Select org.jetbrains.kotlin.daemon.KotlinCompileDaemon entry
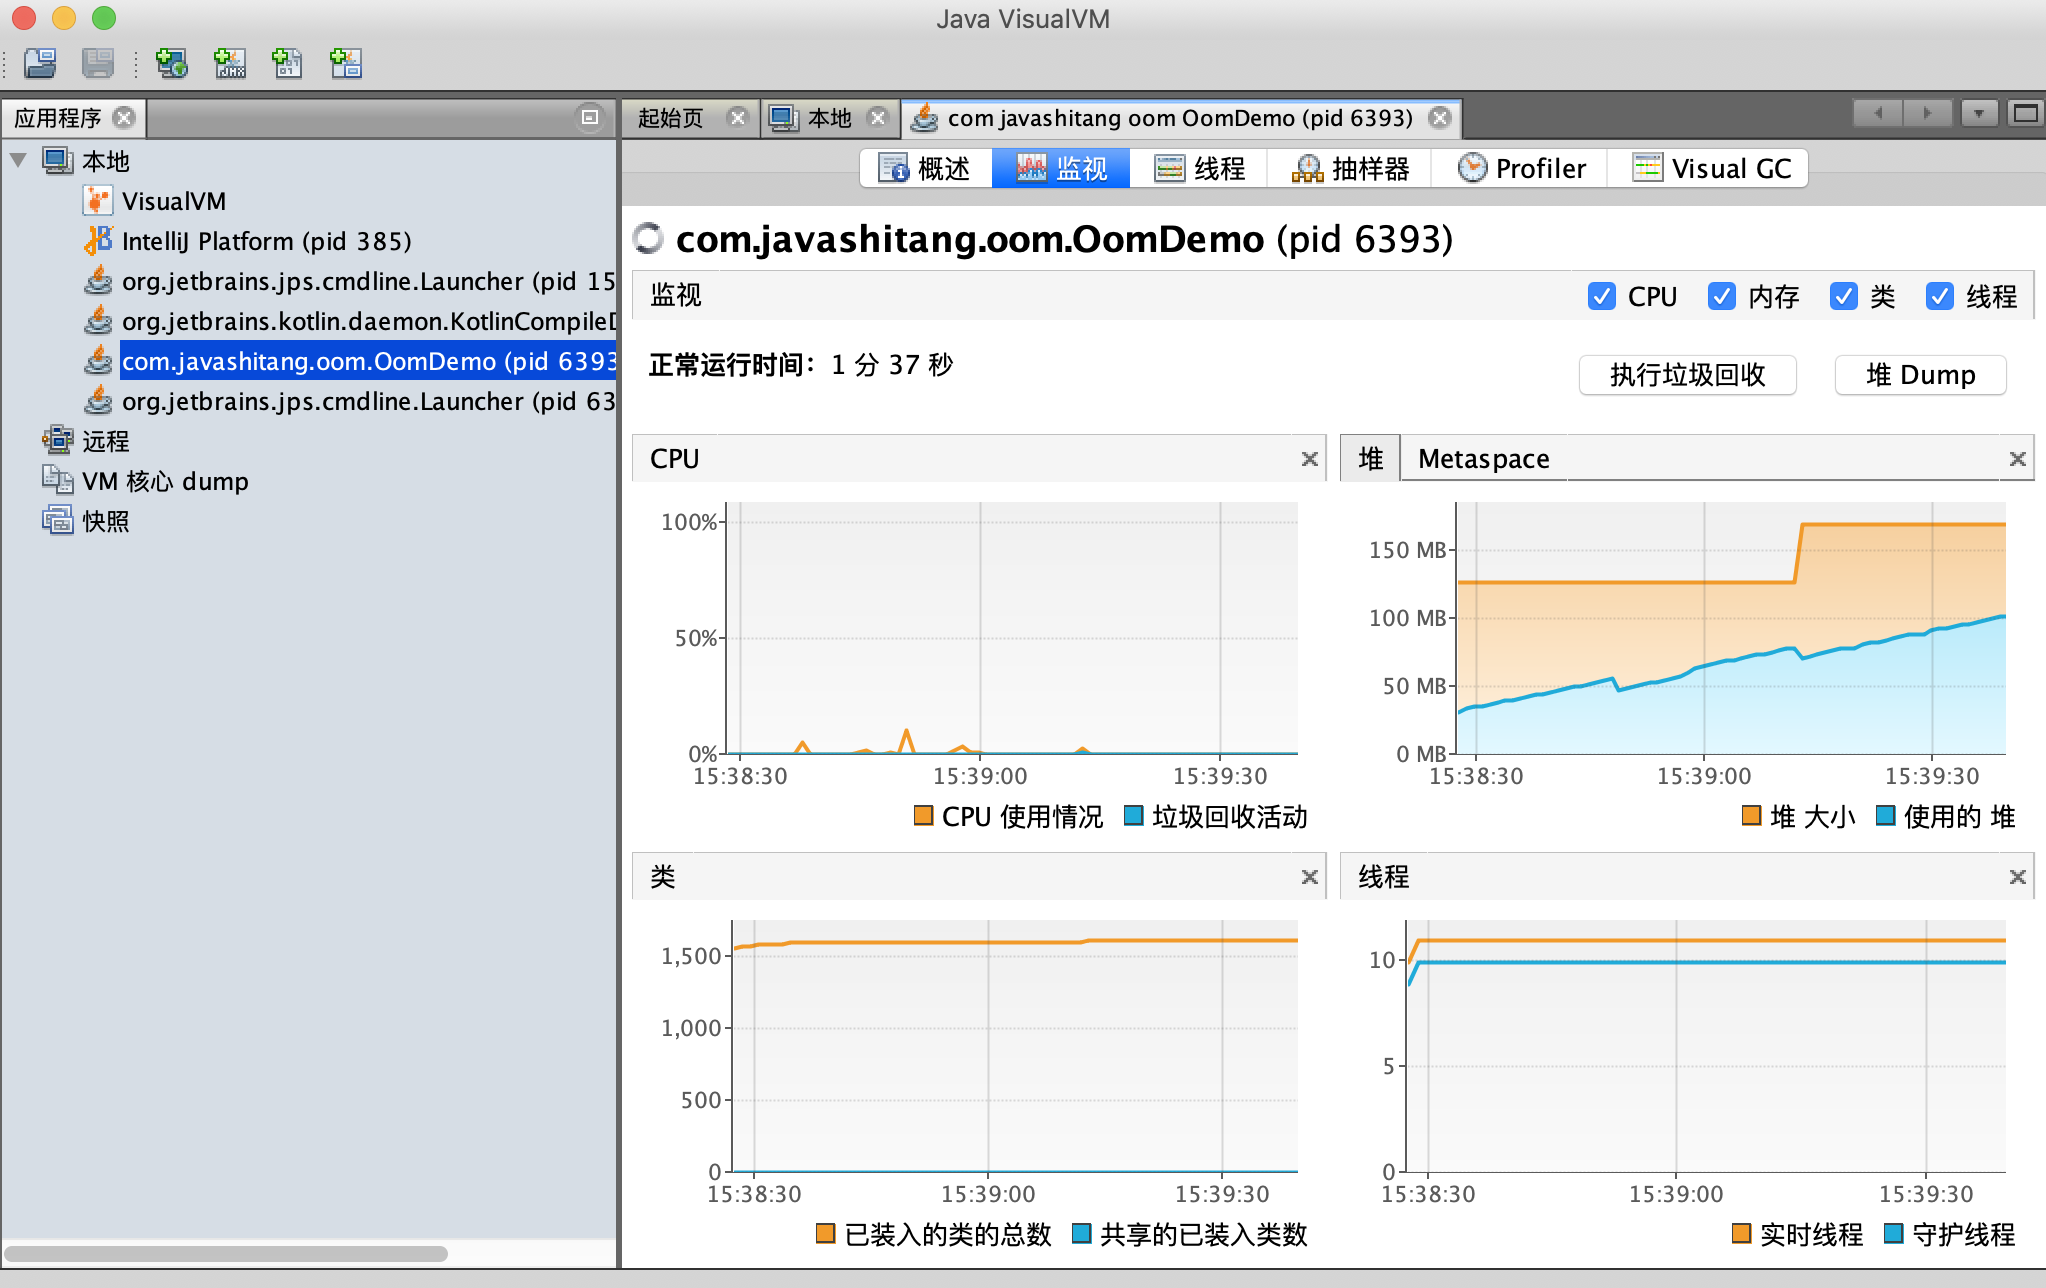Viewport: 2046px width, 1288px height. coord(368,321)
